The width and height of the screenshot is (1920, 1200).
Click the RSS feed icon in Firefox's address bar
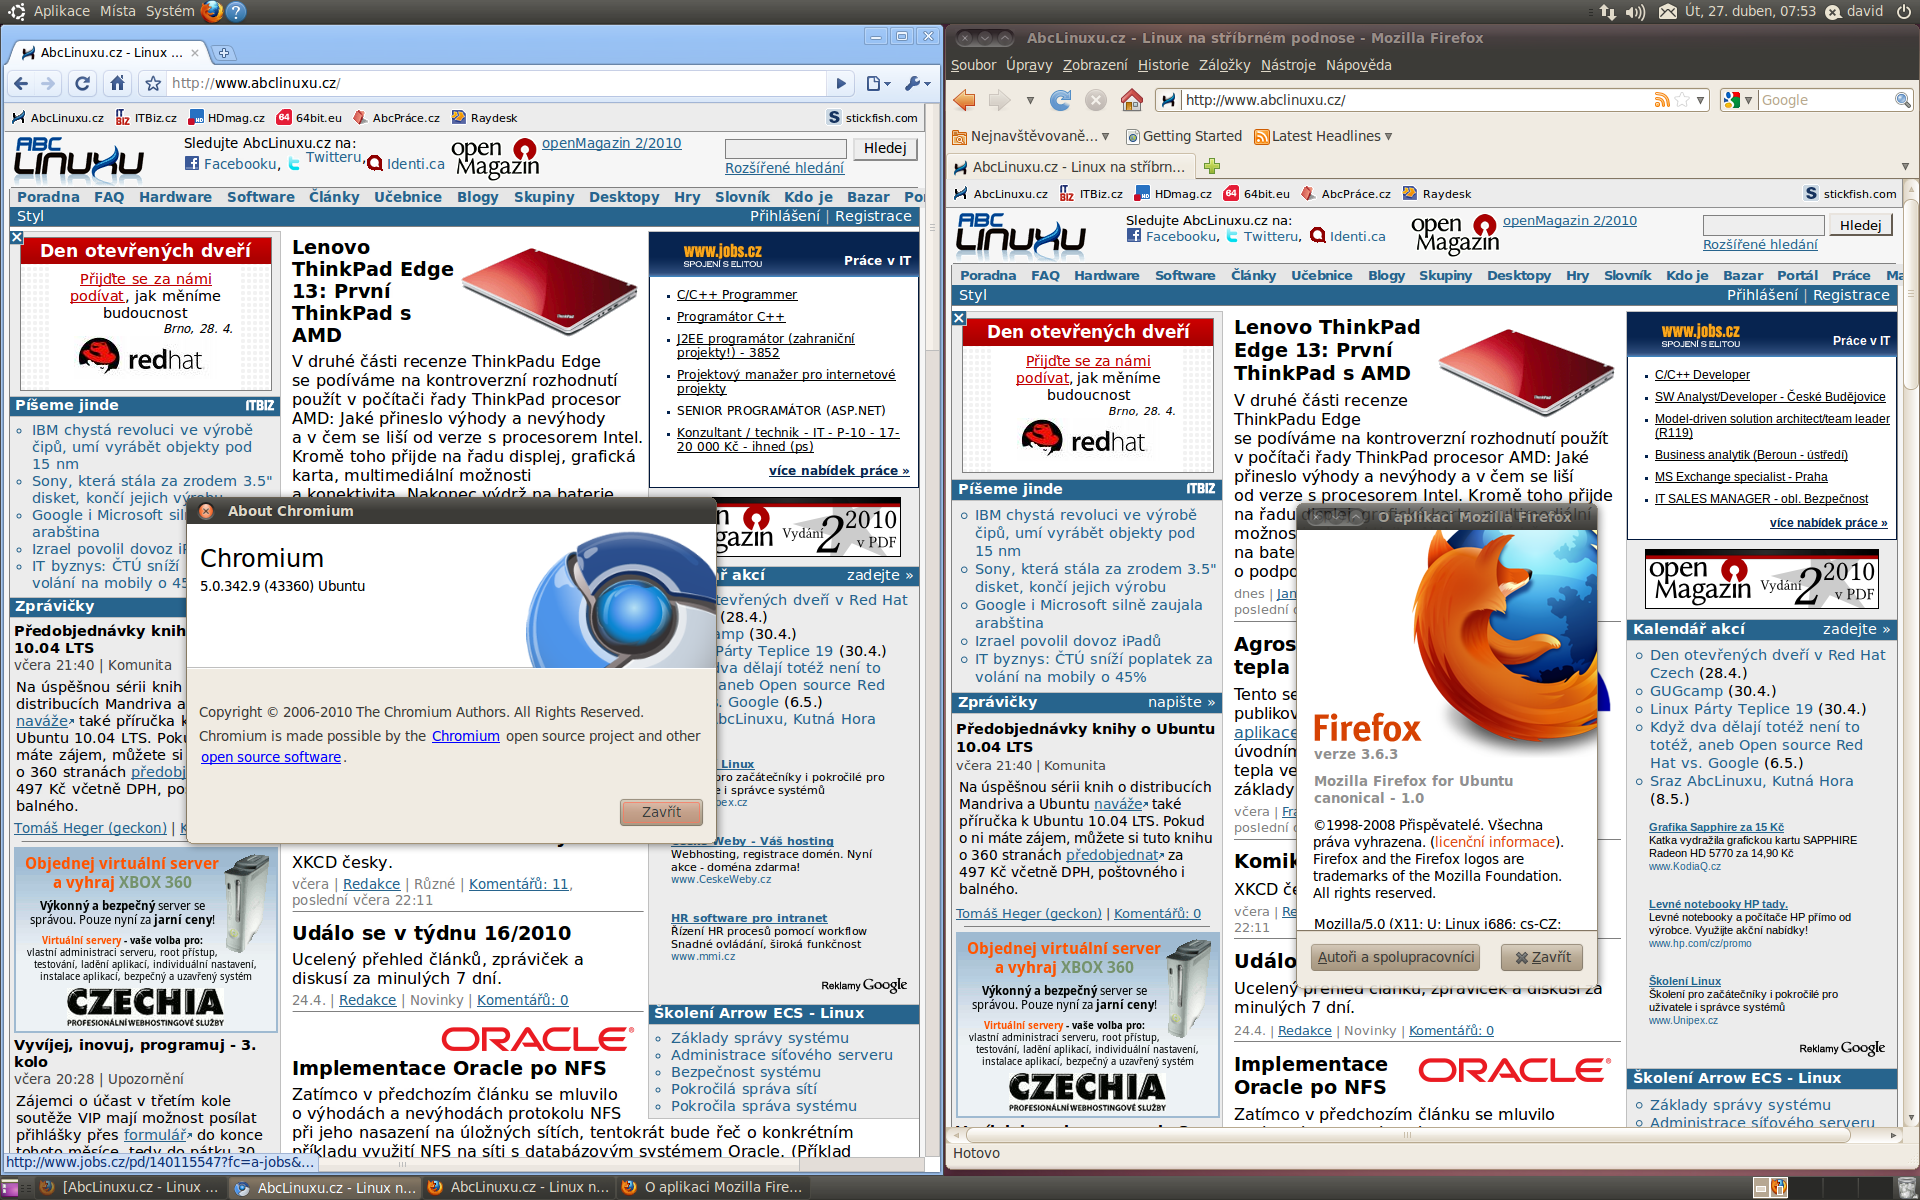[x=1662, y=100]
